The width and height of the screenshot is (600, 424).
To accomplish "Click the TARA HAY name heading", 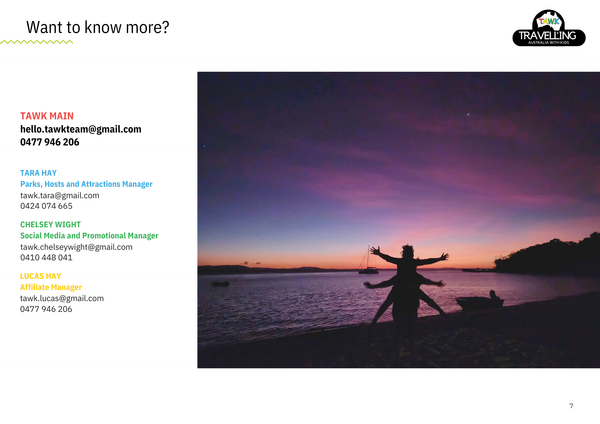I will 38,173.
